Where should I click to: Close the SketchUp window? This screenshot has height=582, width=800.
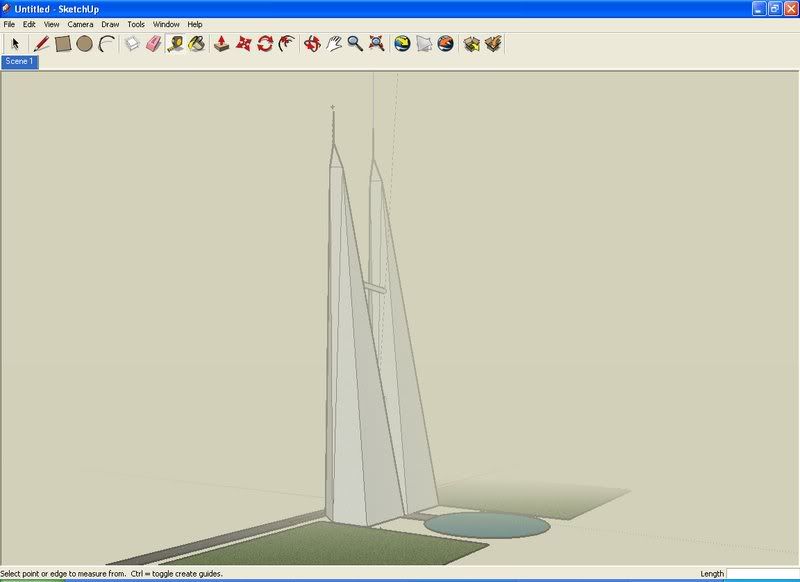[791, 9]
